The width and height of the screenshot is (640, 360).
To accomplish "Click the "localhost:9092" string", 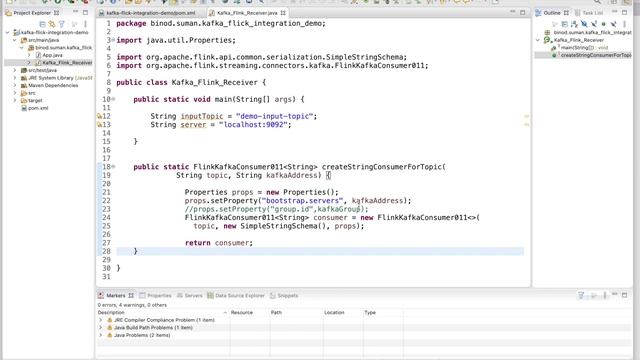I will (x=253, y=124).
